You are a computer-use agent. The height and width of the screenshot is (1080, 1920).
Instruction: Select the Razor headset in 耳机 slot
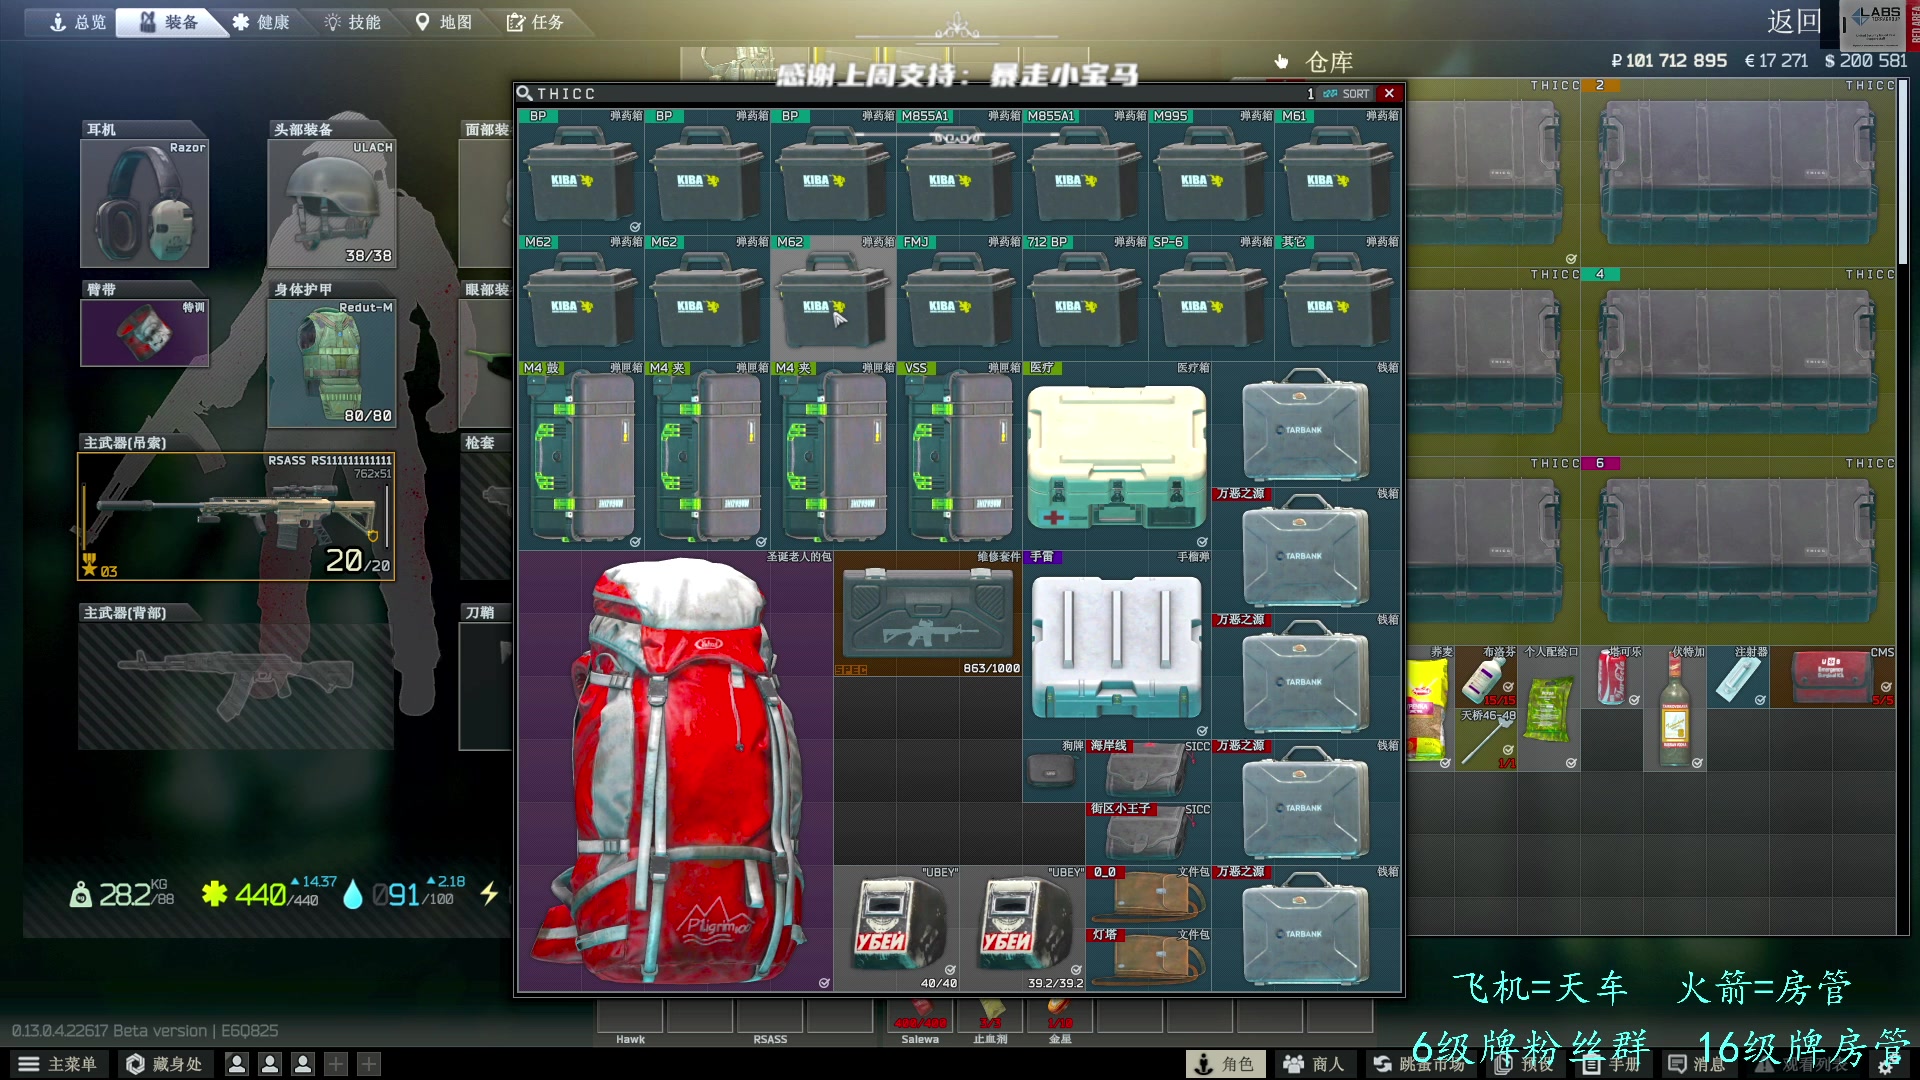145,203
